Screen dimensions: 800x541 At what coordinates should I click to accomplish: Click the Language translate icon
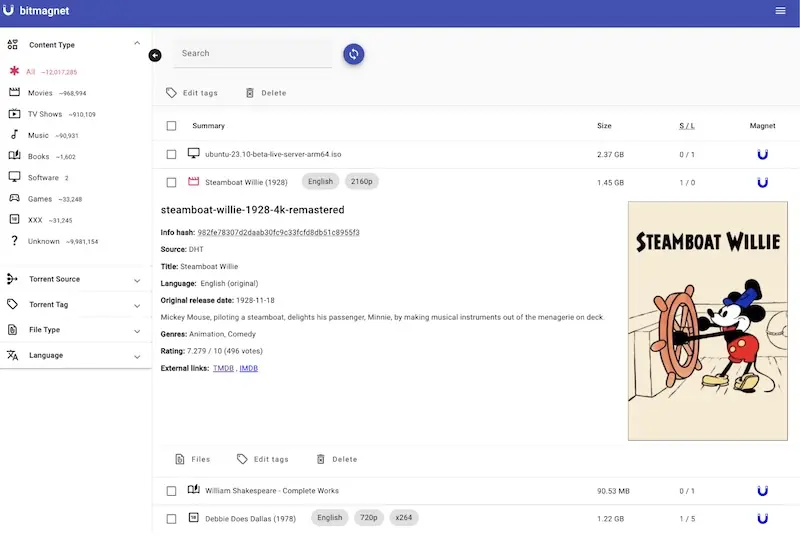pos(12,355)
